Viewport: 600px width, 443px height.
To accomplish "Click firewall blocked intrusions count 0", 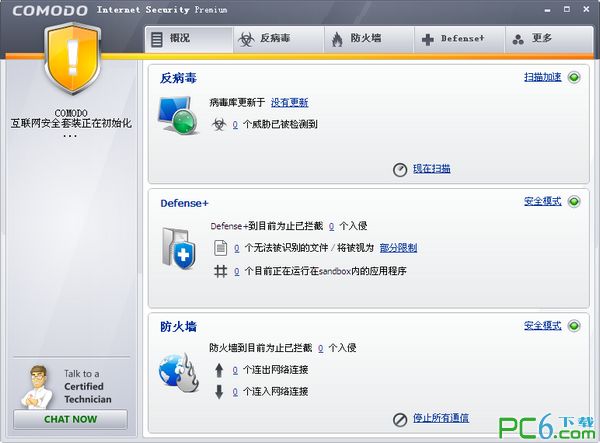I will click(321, 349).
